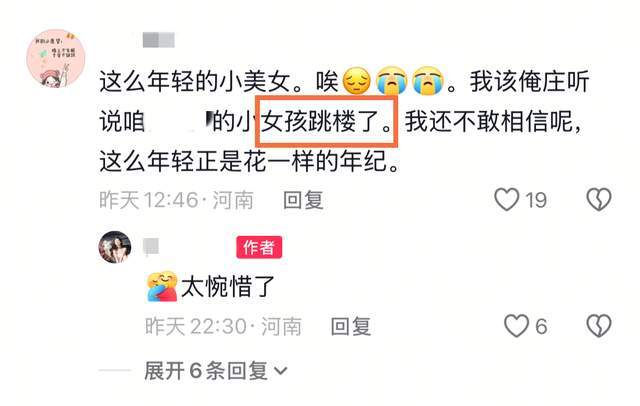Tap timestamp 昨天 12:46 · 河南
The width and height of the screenshot is (640, 406).
[x=176, y=200]
